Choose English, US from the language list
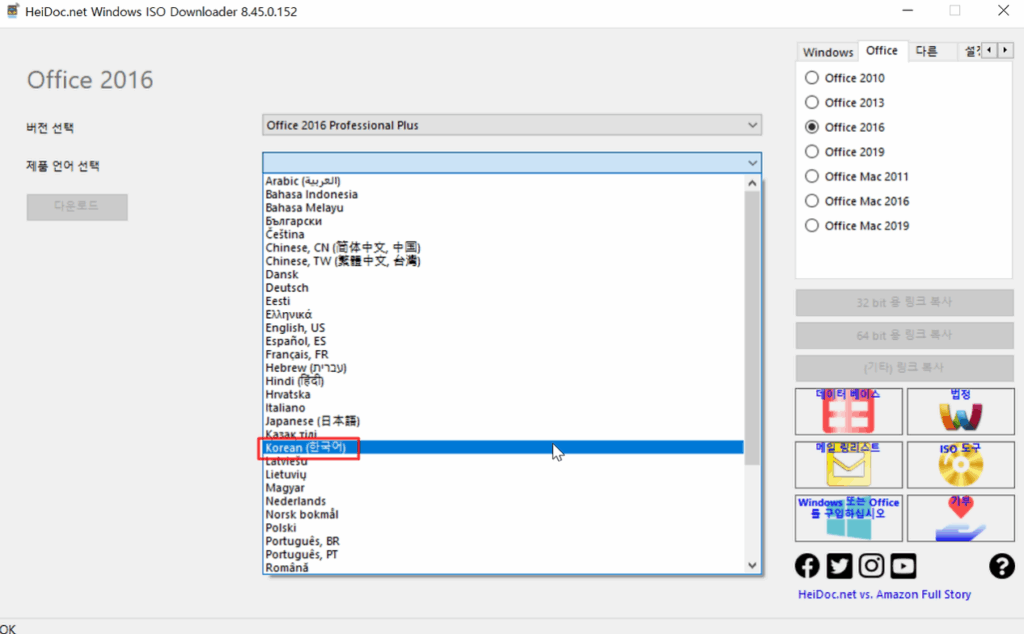This screenshot has width=1024, height=634. (x=504, y=328)
